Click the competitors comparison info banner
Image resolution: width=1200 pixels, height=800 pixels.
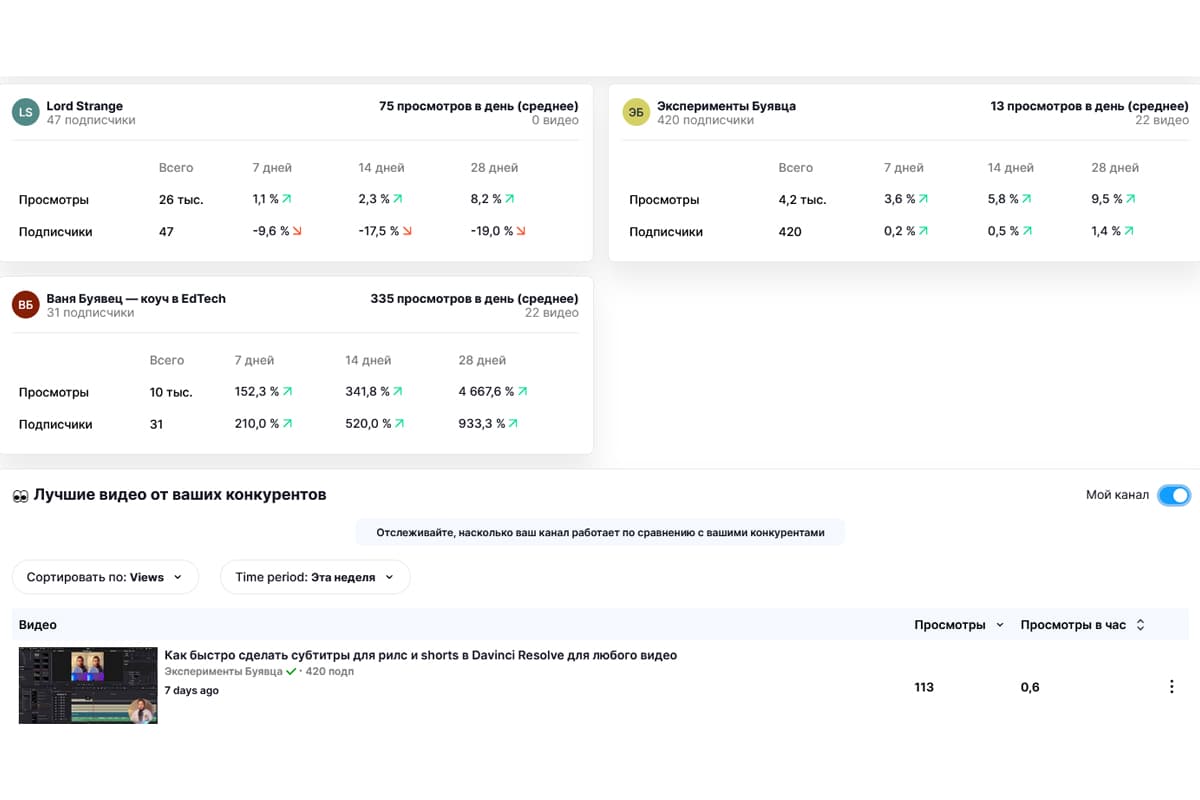coord(600,533)
